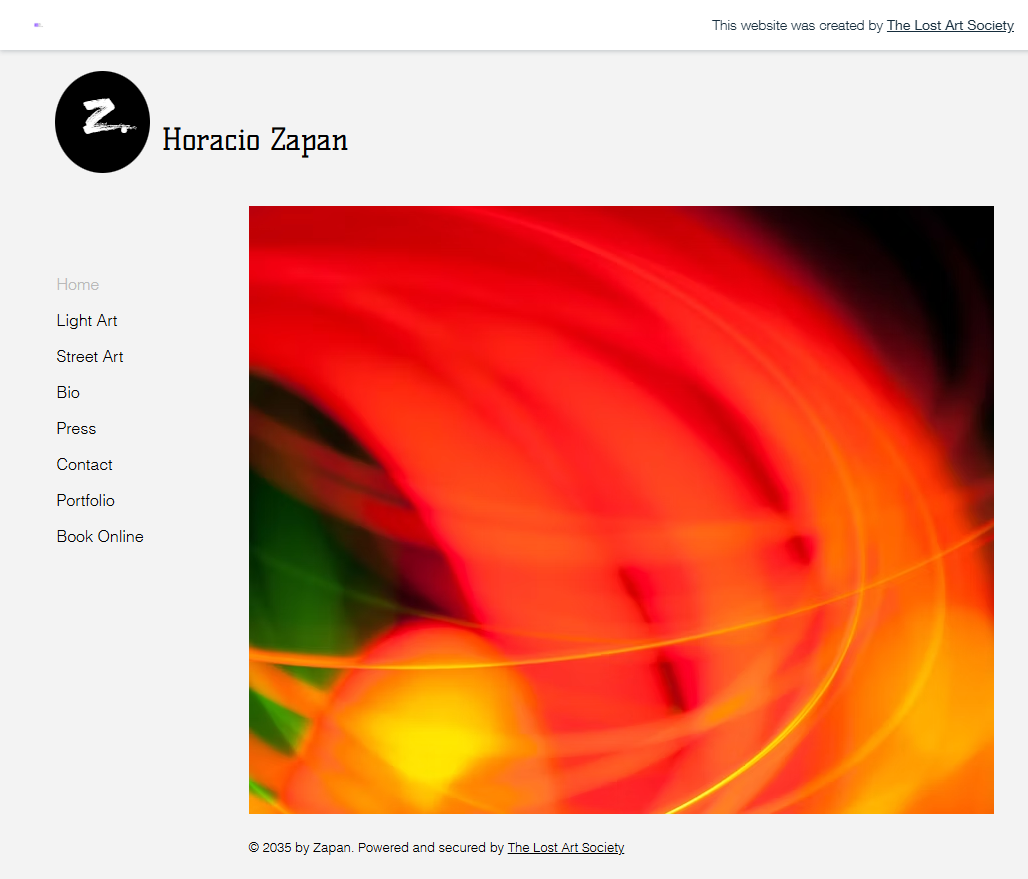This screenshot has height=879, width=1028.
Task: Open the Street Art page
Action: (x=90, y=357)
